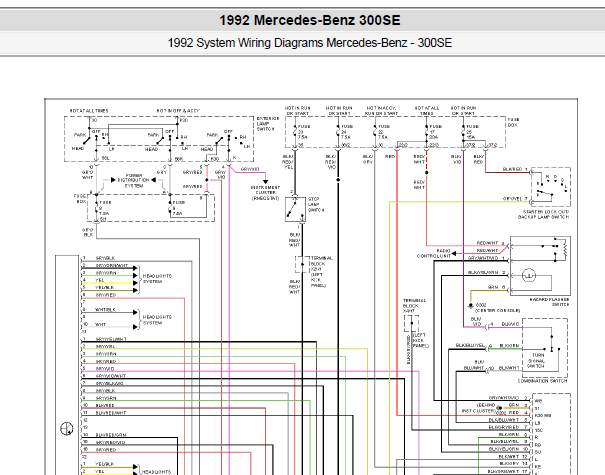605x475 pixels.
Task: Click the 'GRY/VIO' label above instrument cluster arrow
Action: tap(250, 169)
